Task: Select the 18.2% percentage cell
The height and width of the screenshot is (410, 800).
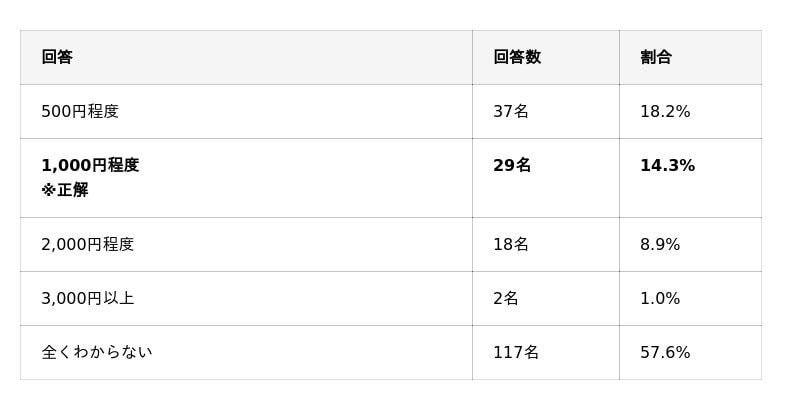Action: click(x=665, y=111)
